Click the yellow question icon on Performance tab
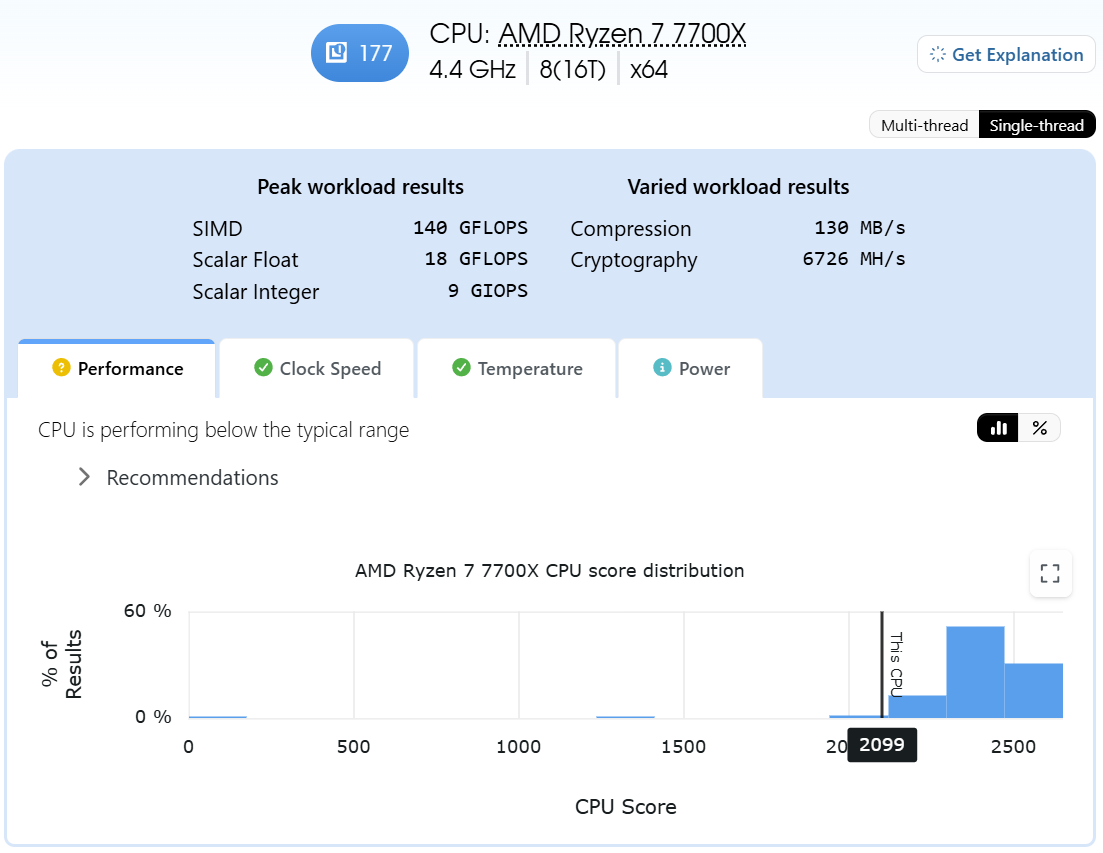 coord(61,368)
